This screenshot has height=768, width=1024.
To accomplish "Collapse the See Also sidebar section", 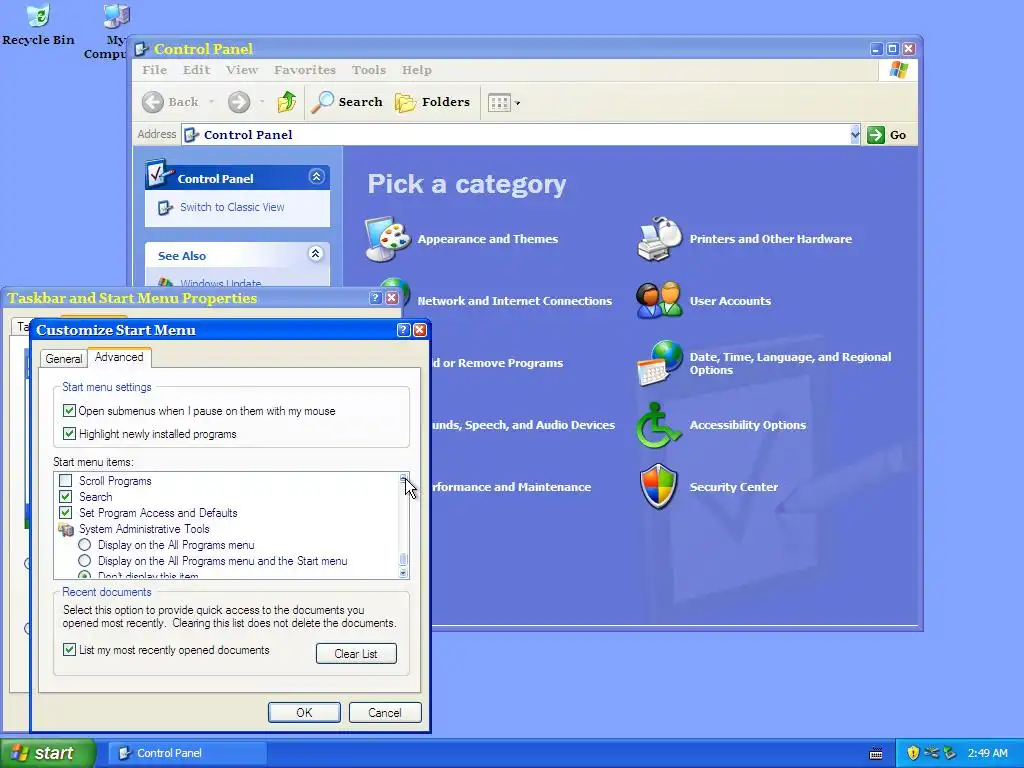I will tap(315, 254).
